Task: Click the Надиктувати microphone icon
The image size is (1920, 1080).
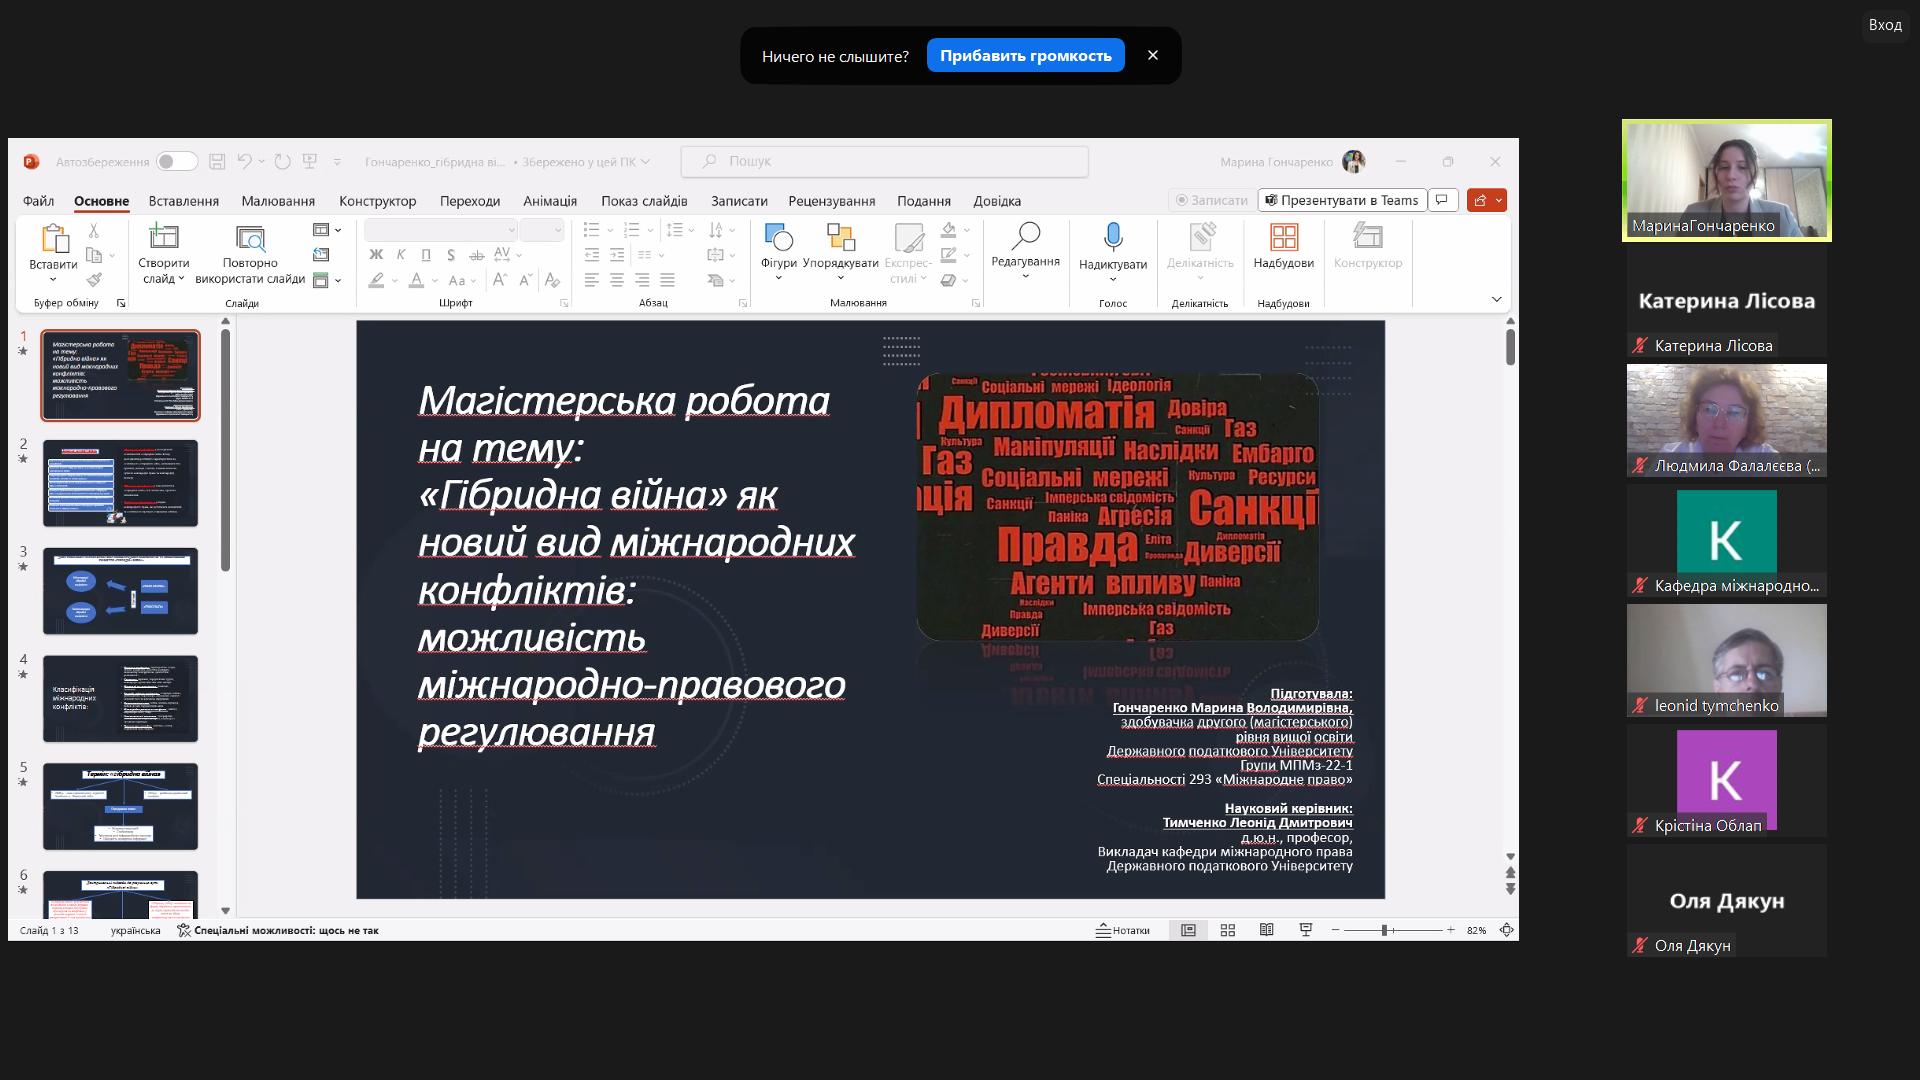Action: [1113, 238]
